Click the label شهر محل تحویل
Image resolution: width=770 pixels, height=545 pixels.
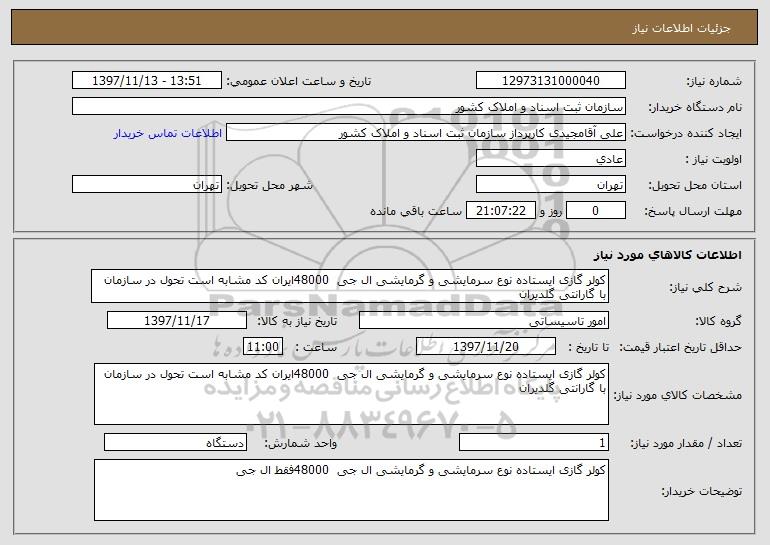[x=269, y=185]
